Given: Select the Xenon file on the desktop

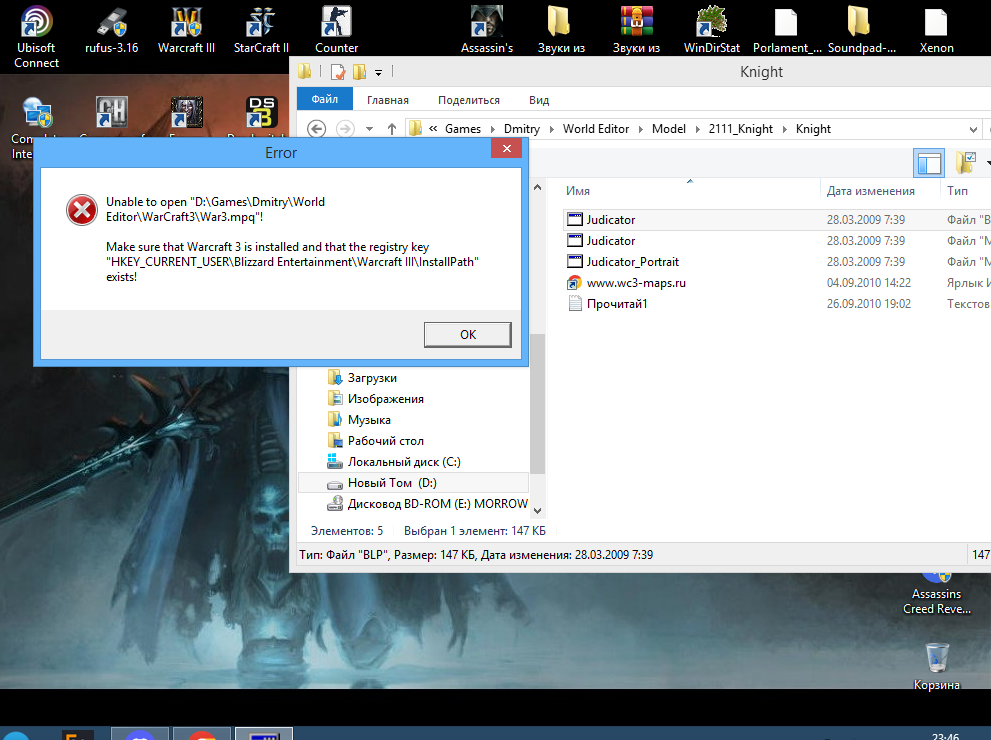Looking at the screenshot, I should click(936, 30).
